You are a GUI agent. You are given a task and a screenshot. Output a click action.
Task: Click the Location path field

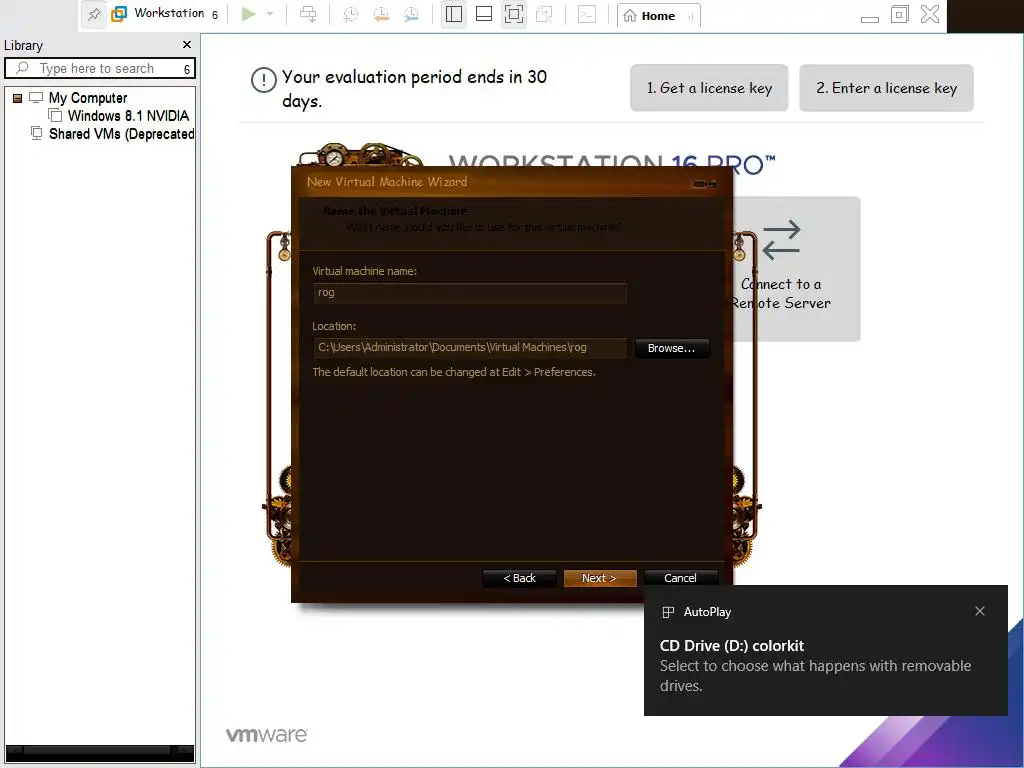coord(470,347)
